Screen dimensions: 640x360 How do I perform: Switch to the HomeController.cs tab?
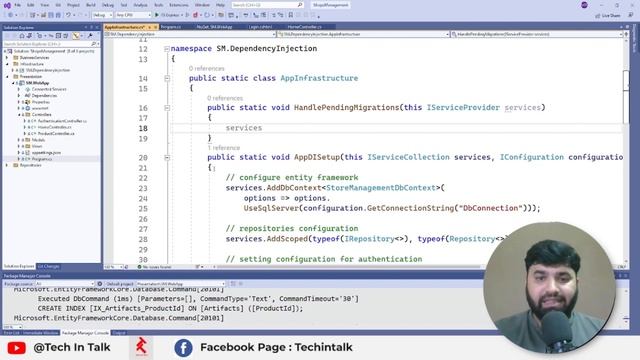click(304, 27)
